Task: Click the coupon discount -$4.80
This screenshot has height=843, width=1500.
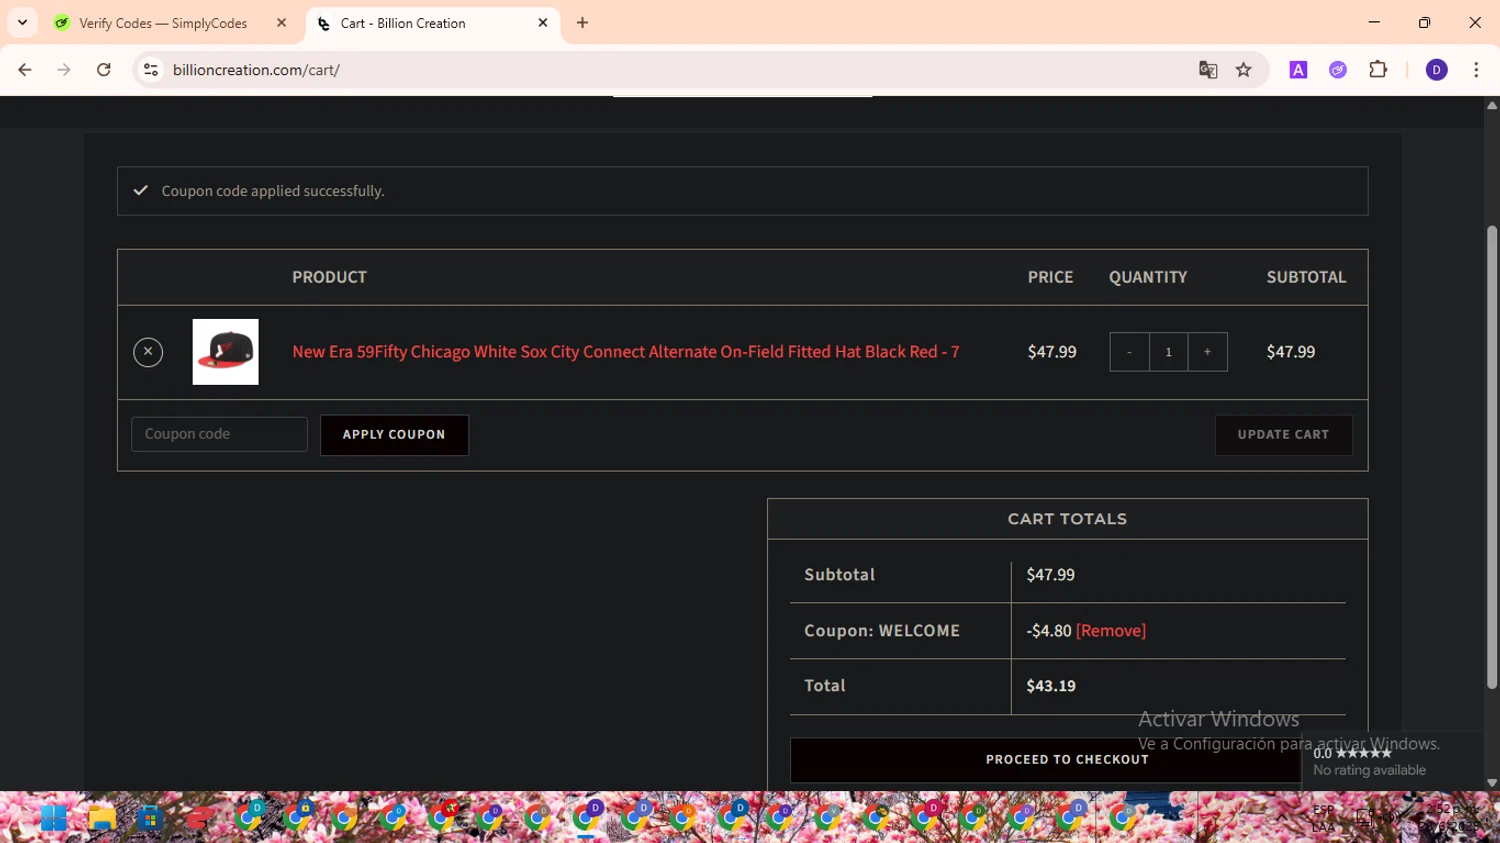Action: (x=1049, y=631)
